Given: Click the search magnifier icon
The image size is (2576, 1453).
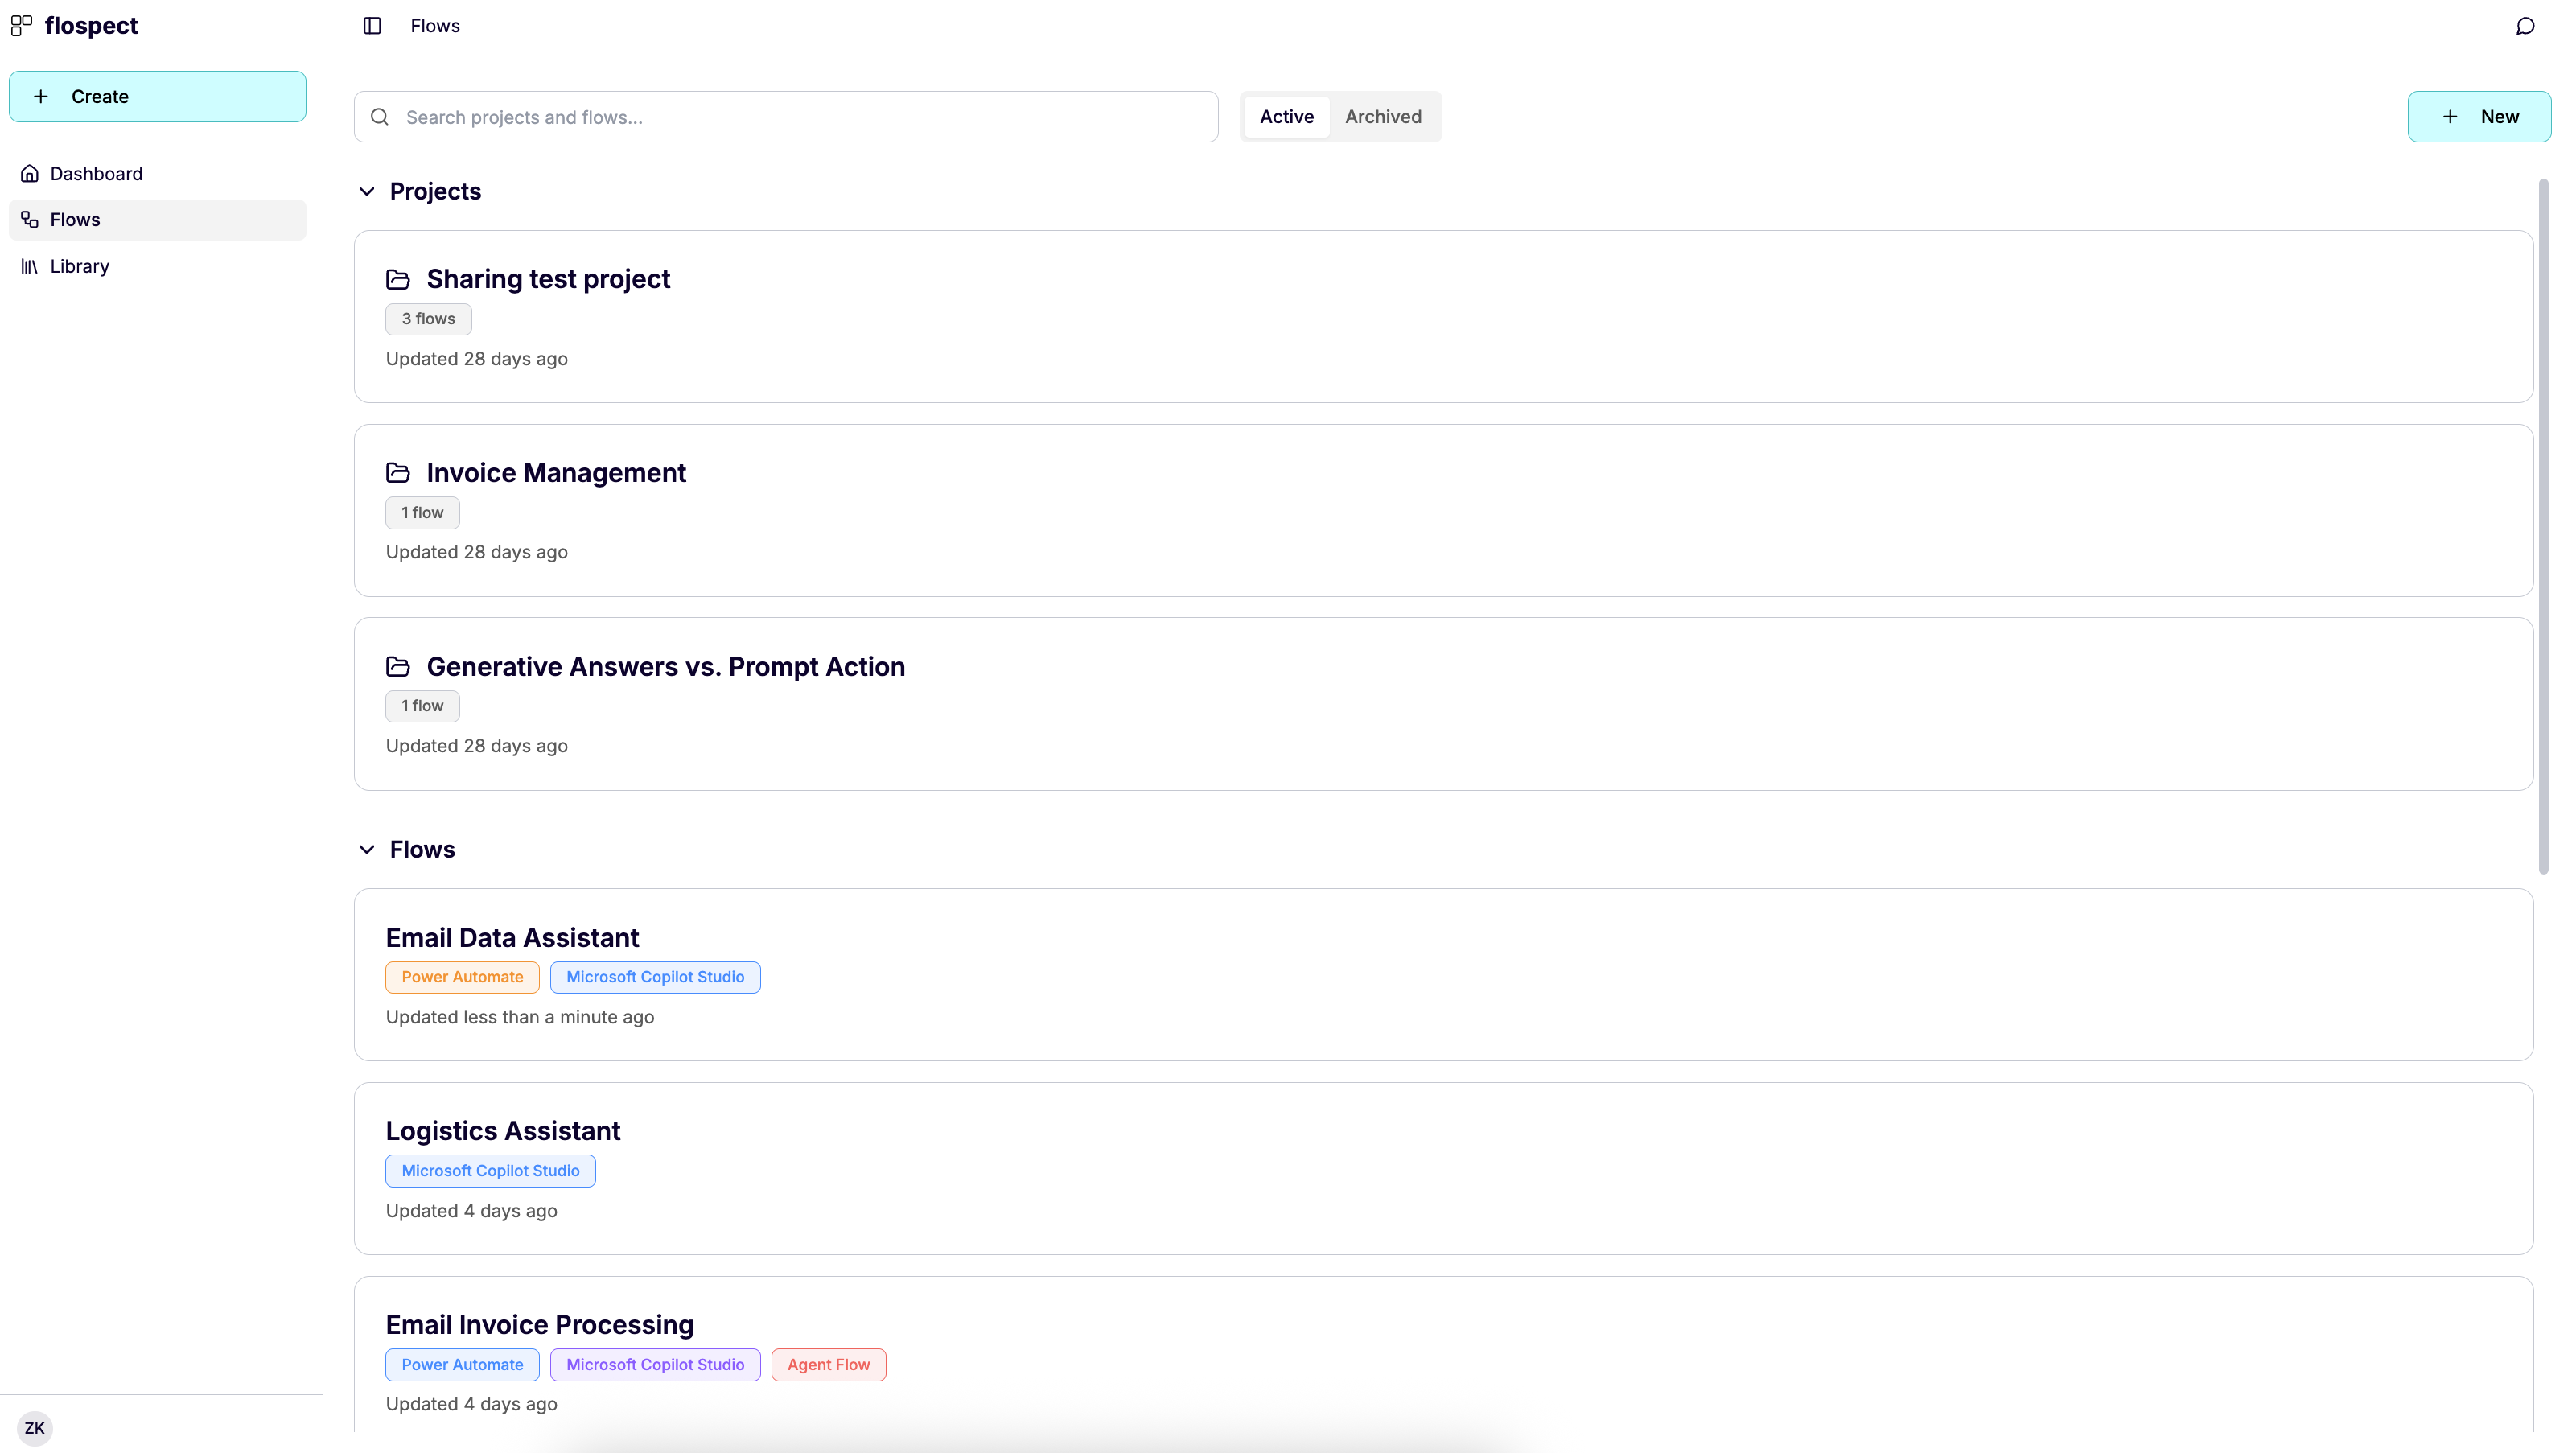Looking at the screenshot, I should tap(379, 116).
